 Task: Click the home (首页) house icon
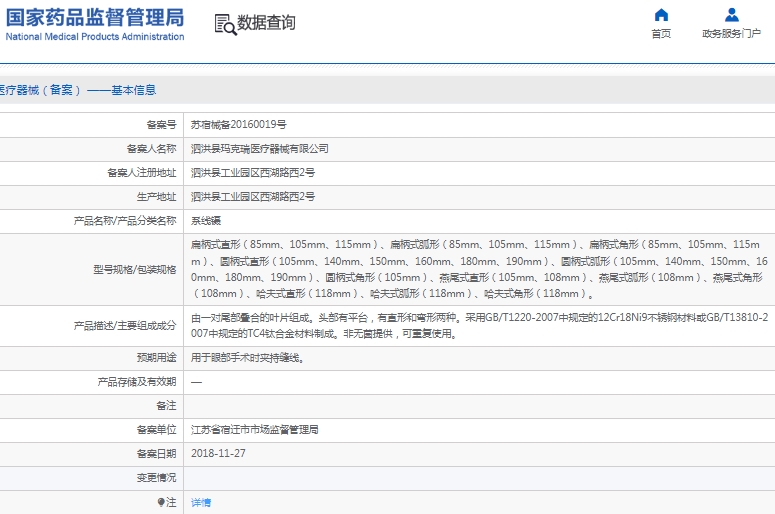coord(661,15)
